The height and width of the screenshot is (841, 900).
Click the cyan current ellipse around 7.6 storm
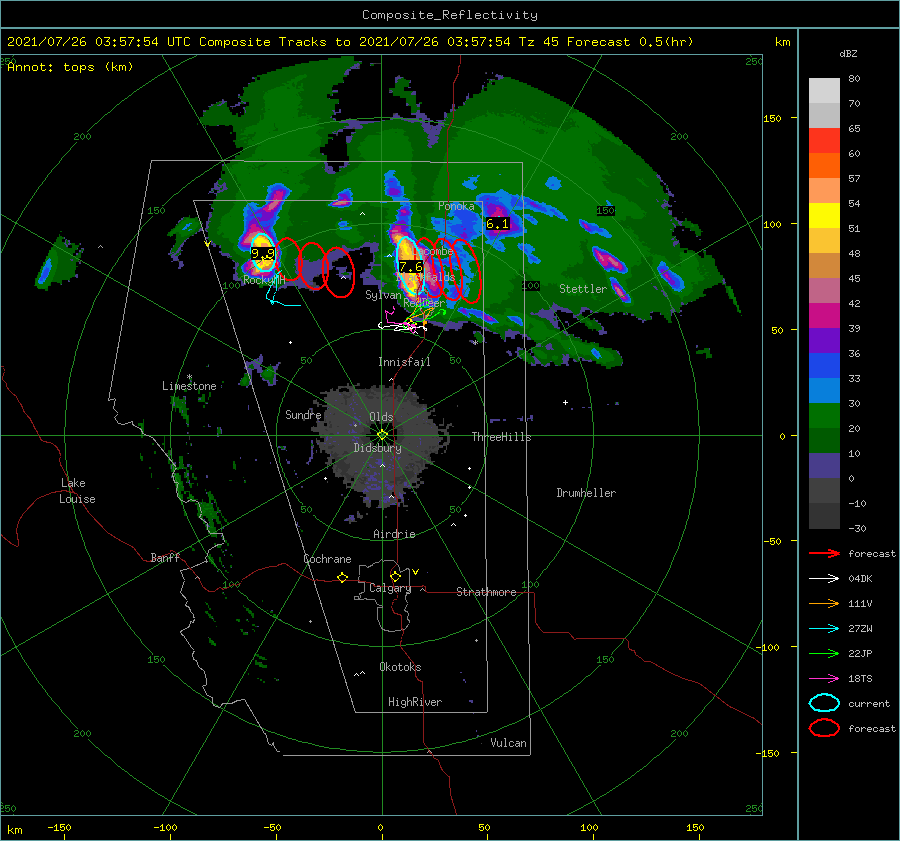point(409,265)
